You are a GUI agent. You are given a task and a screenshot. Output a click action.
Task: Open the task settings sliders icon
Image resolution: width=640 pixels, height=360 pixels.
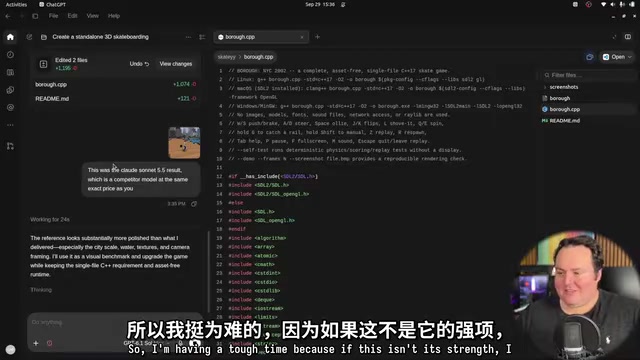point(202,37)
